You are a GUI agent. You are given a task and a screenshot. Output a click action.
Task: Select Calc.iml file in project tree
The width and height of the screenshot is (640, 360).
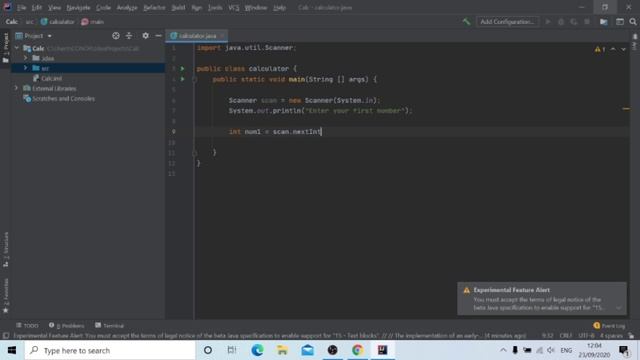[x=47, y=78]
